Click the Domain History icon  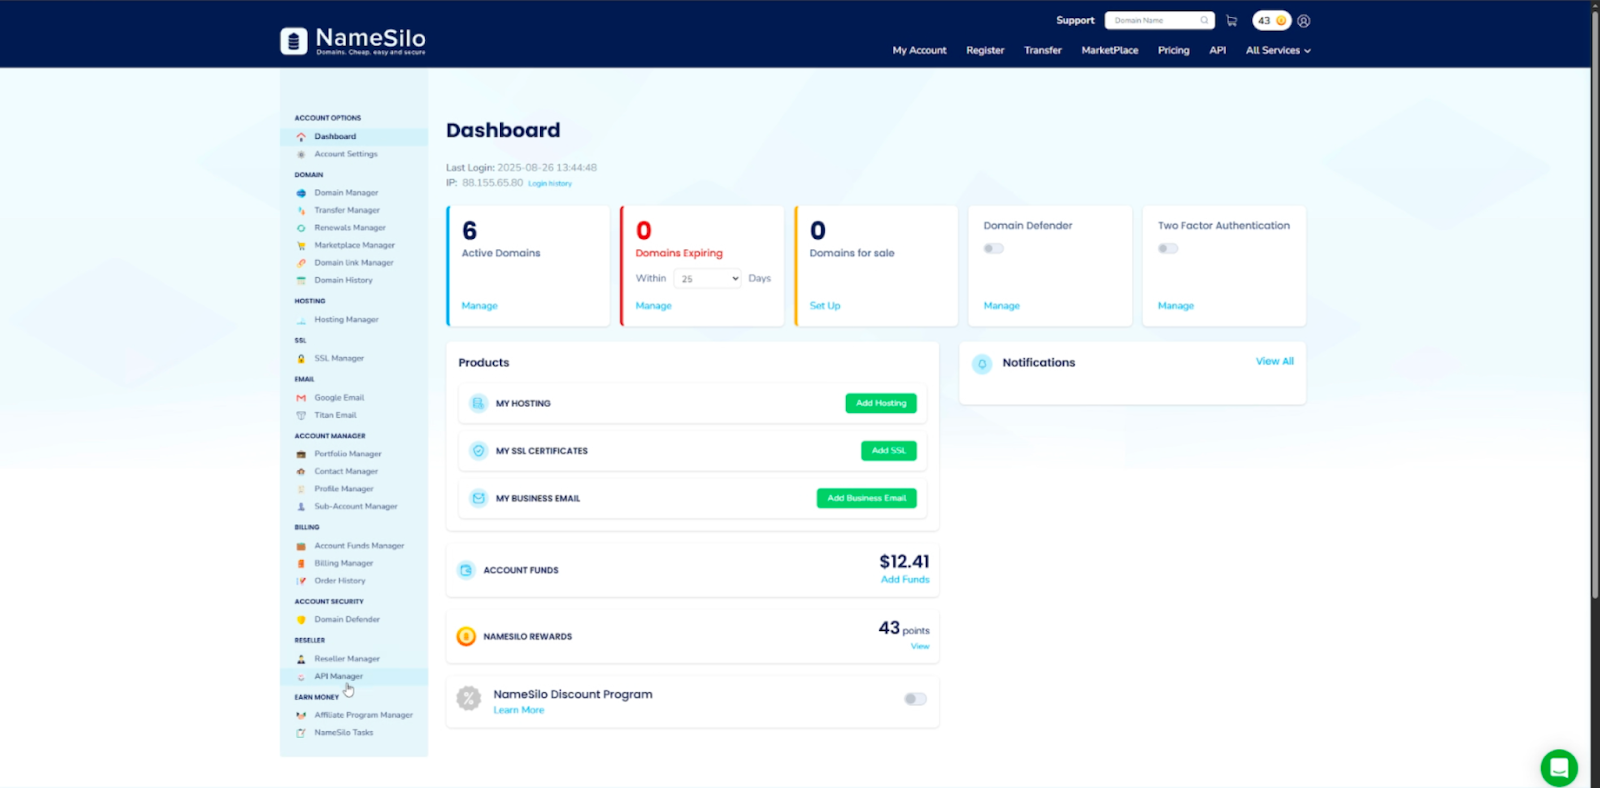(301, 280)
